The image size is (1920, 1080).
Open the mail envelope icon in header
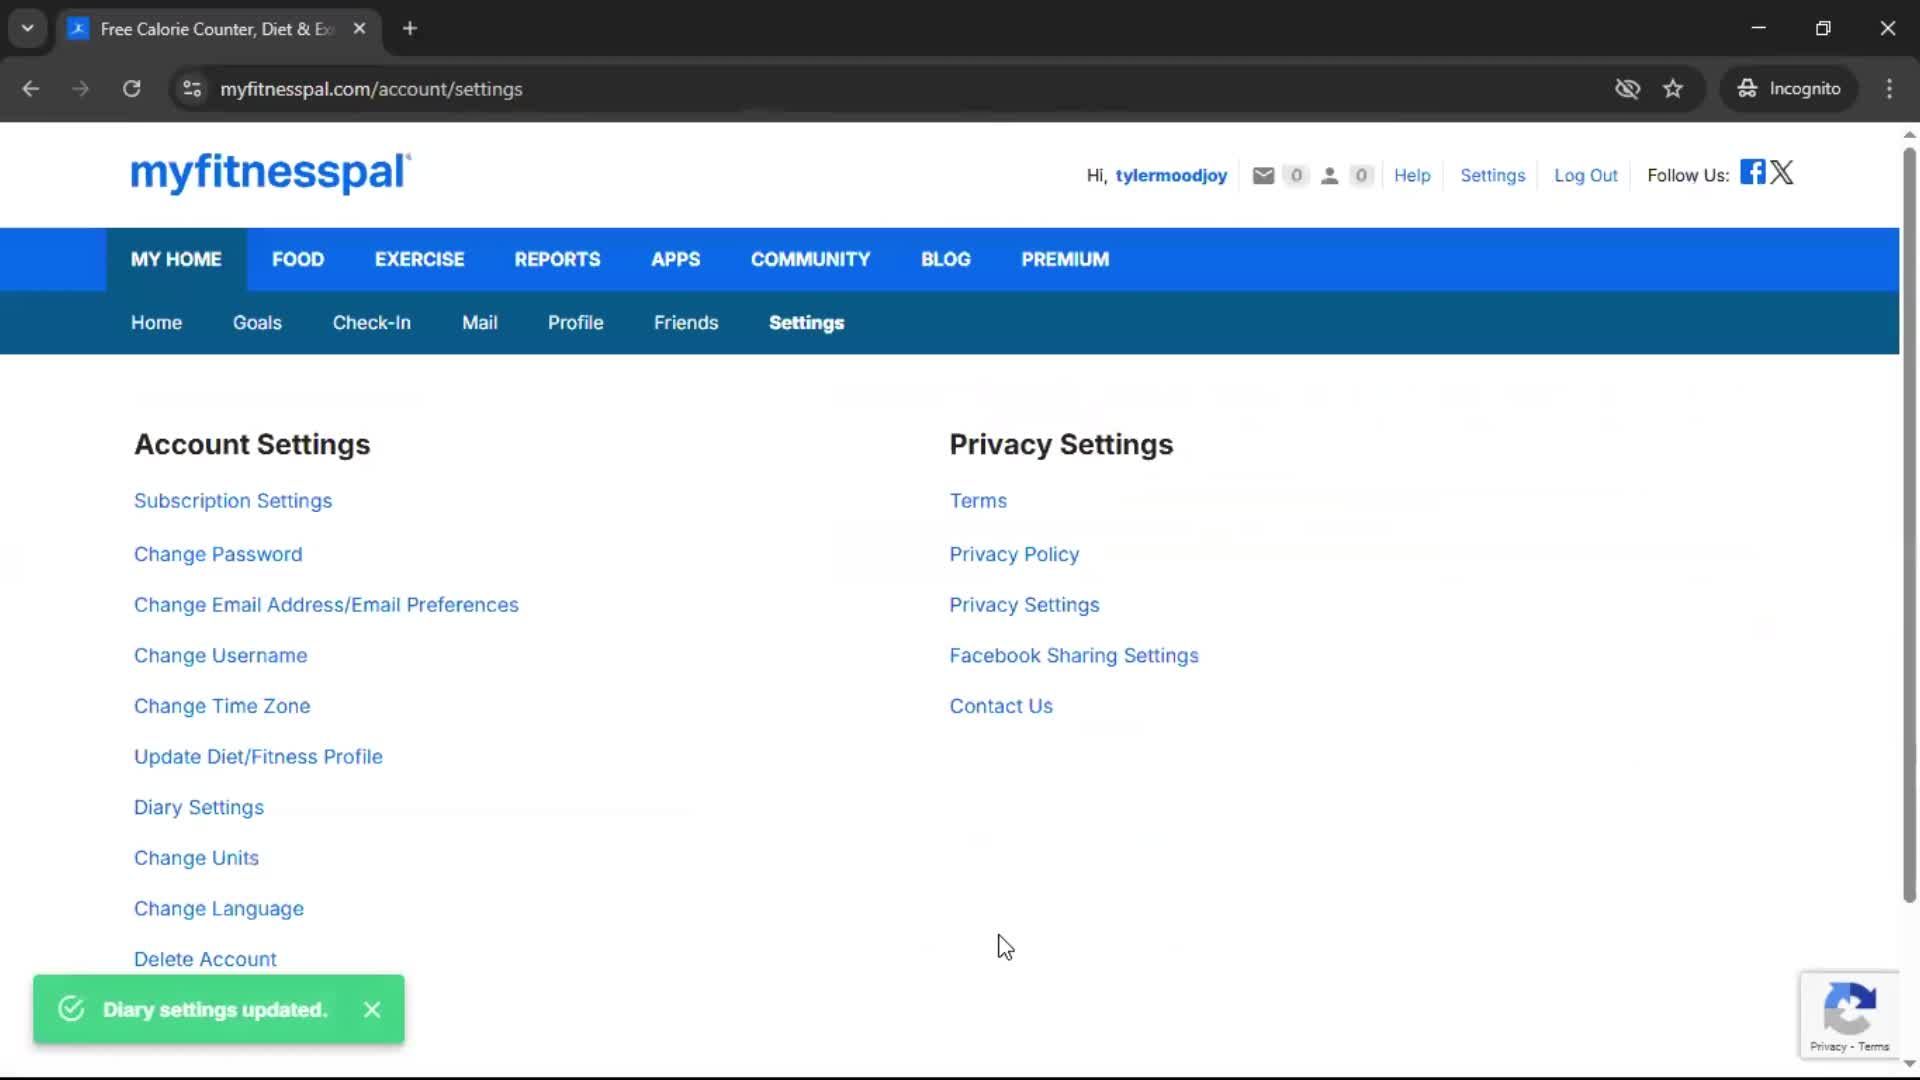(x=1263, y=176)
